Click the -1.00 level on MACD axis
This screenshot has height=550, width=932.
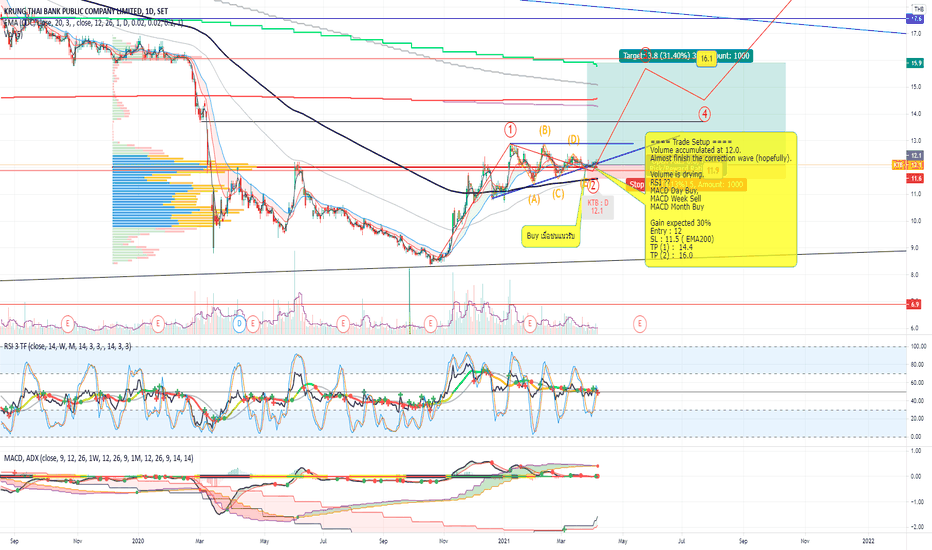917,501
